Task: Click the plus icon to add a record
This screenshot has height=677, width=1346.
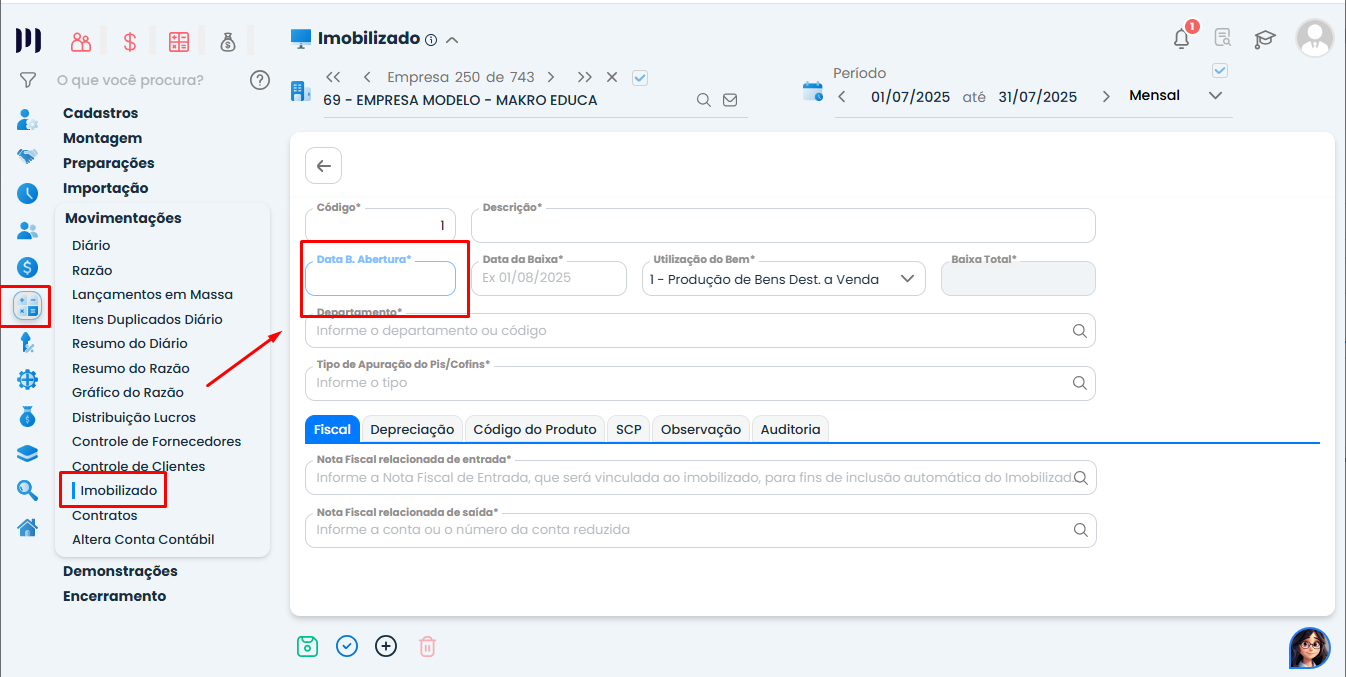Action: [386, 646]
